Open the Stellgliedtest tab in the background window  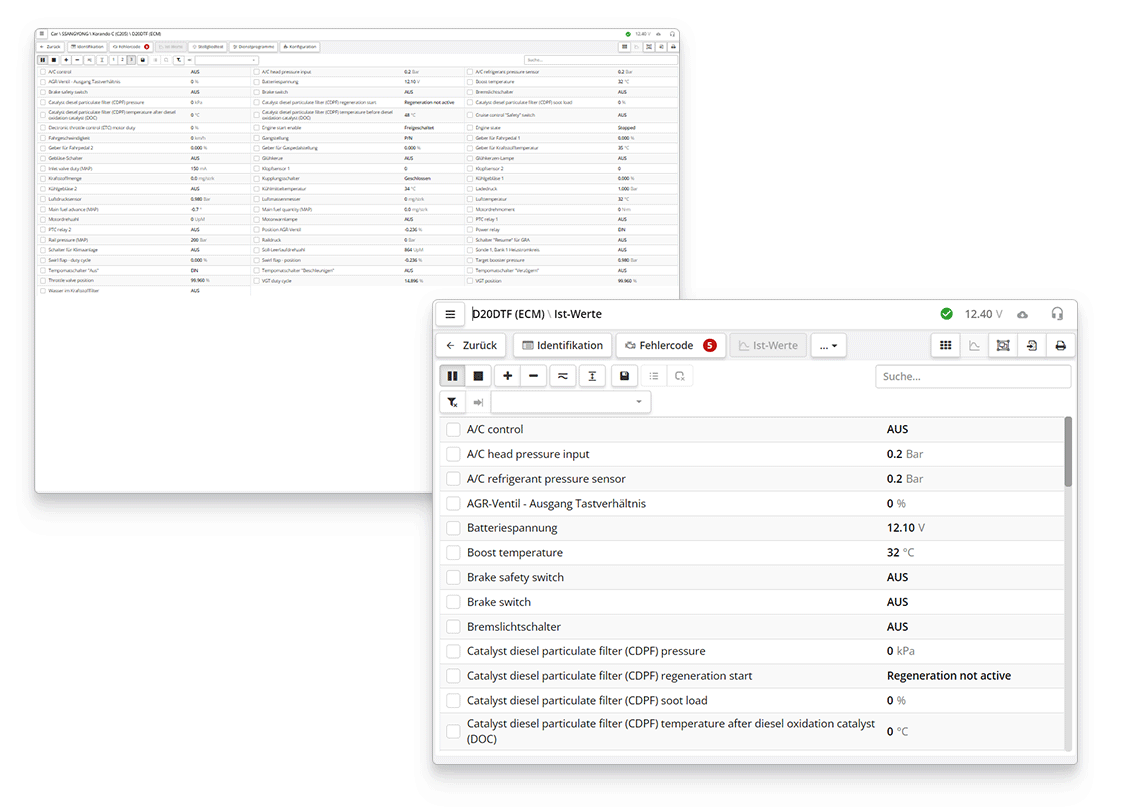208,46
